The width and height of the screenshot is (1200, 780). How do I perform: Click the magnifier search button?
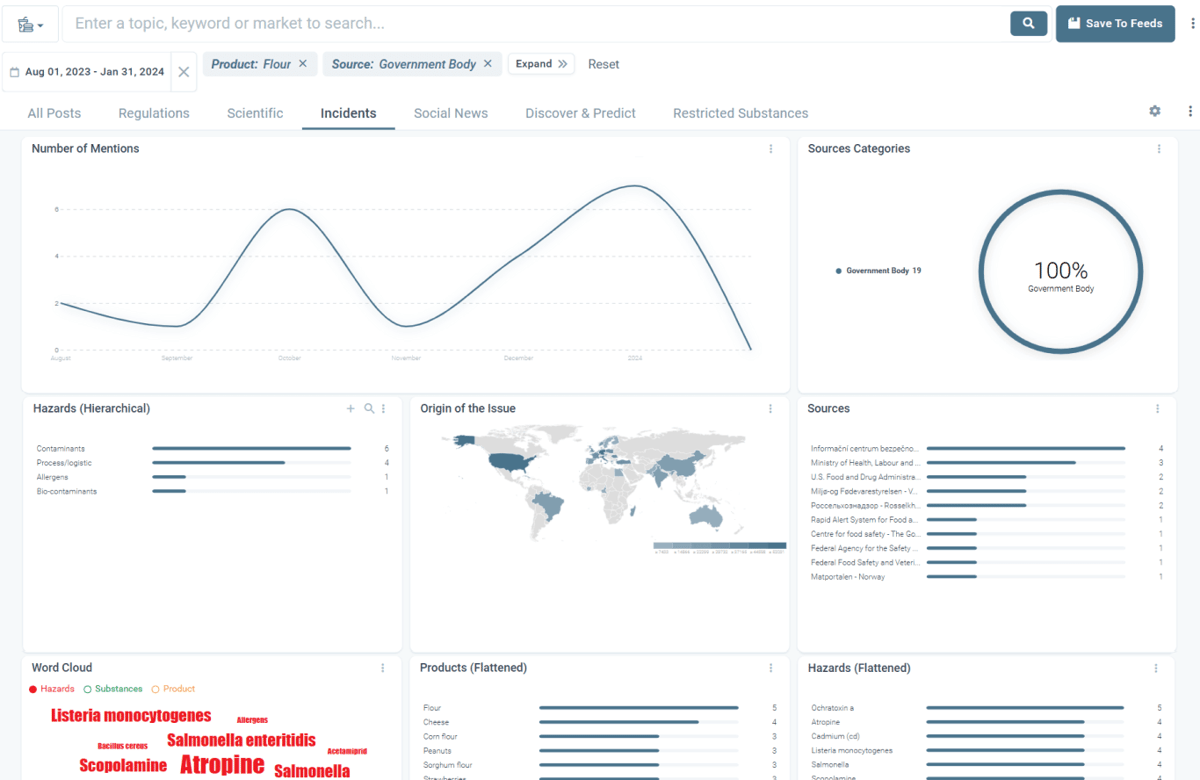[x=1028, y=23]
